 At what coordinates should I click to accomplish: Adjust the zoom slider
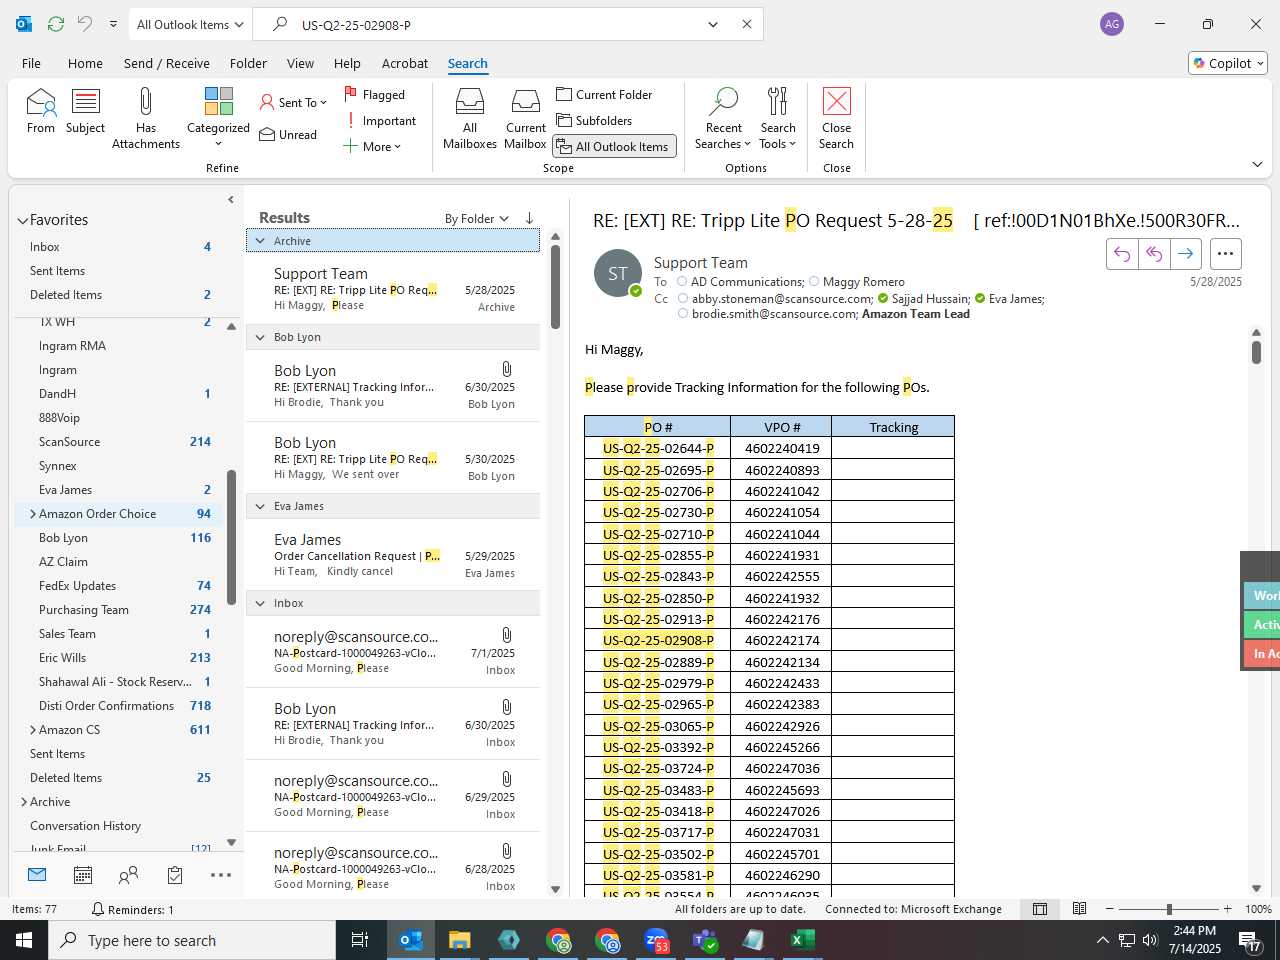pos(1169,909)
